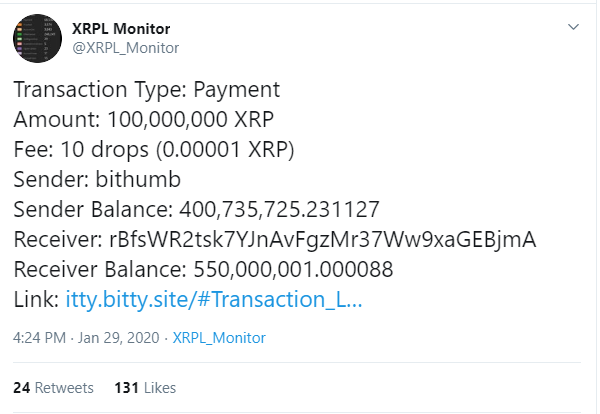
Task: Click the Transaction Type: Payment line
Action: point(147,90)
